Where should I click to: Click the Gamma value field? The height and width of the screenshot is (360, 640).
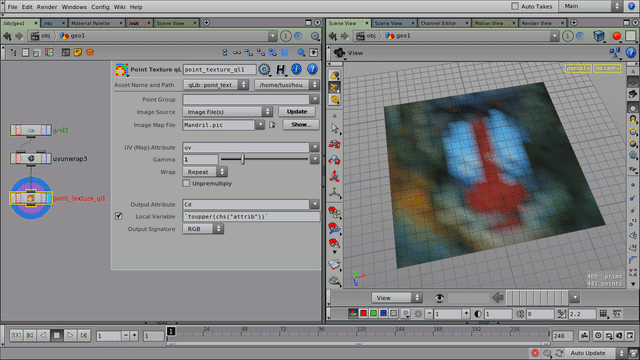coord(200,159)
